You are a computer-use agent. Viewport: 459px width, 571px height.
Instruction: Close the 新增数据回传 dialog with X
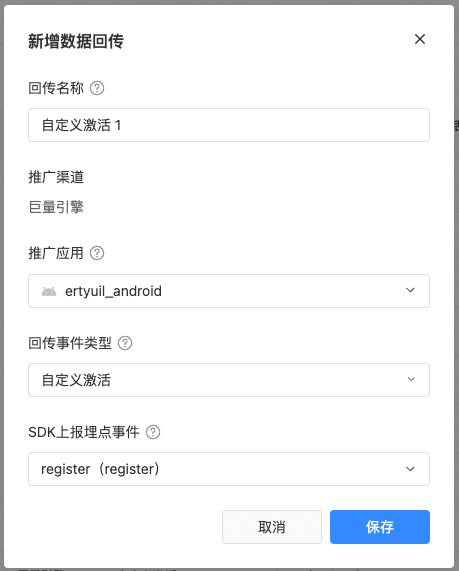[x=420, y=39]
